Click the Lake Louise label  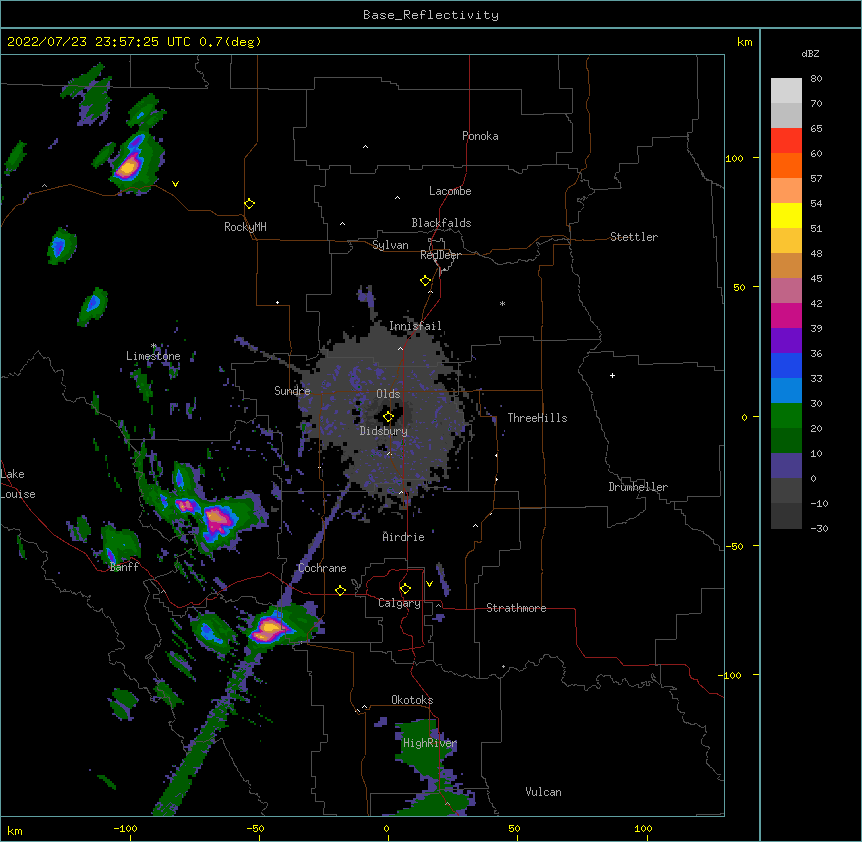(x=18, y=484)
